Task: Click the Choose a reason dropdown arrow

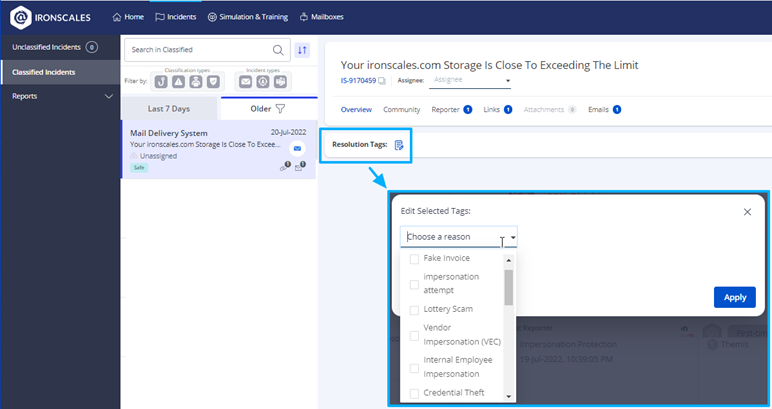Action: pos(513,237)
